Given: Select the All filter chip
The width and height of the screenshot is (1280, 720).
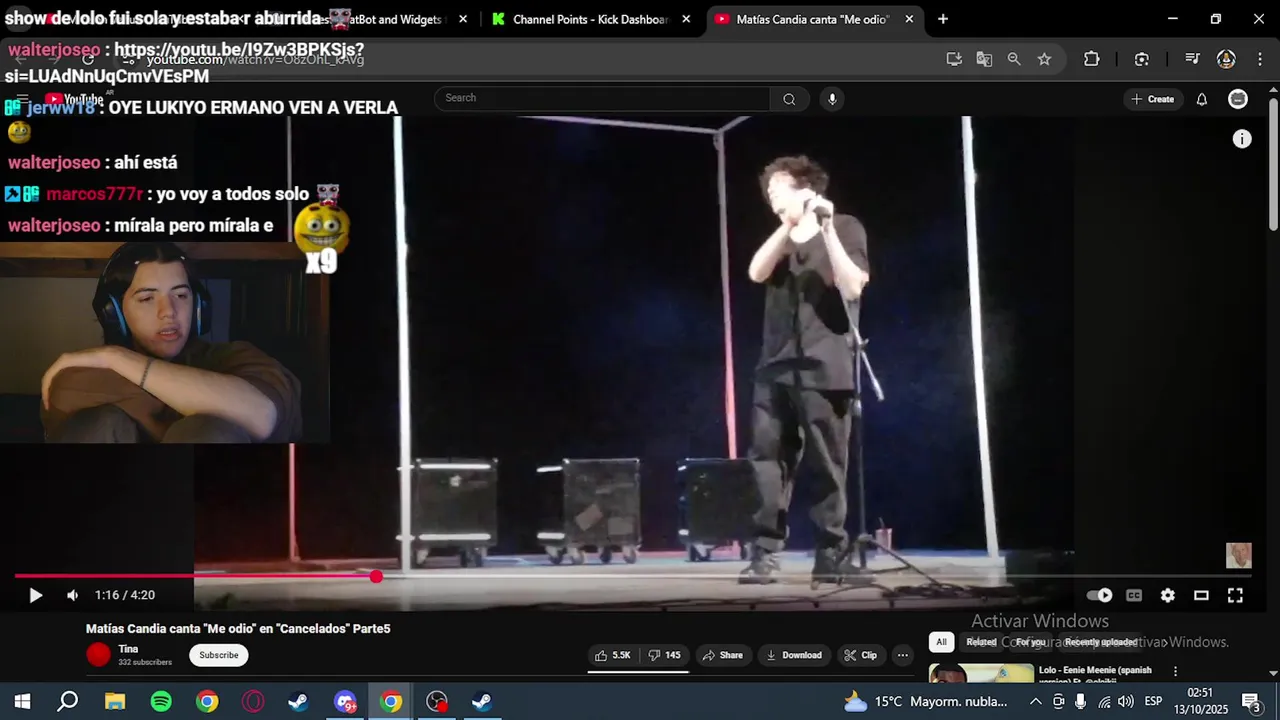Looking at the screenshot, I should [x=941, y=642].
